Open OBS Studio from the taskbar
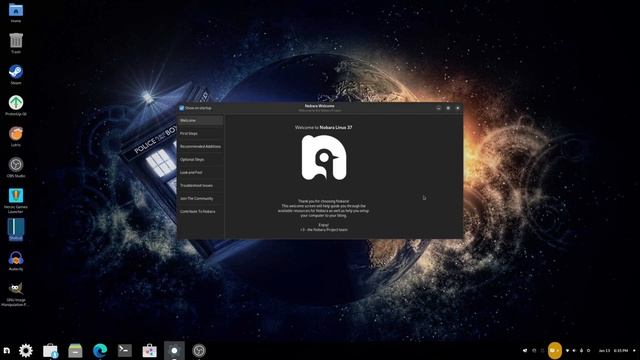 (x=199, y=351)
